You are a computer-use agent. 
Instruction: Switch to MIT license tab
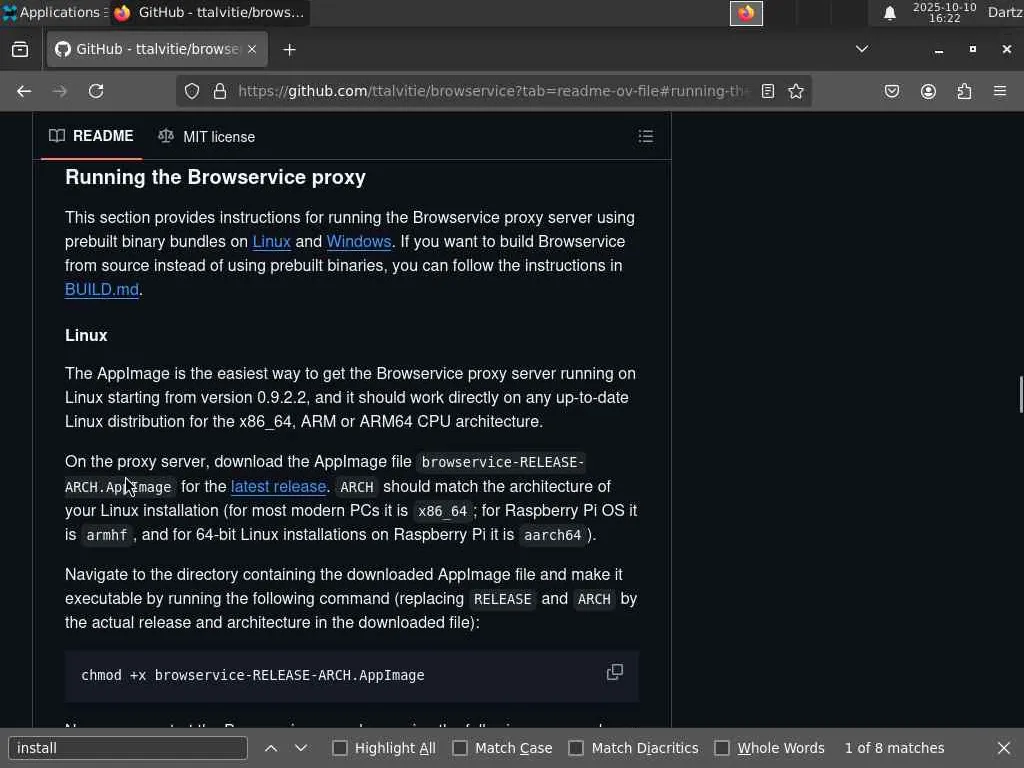point(206,136)
